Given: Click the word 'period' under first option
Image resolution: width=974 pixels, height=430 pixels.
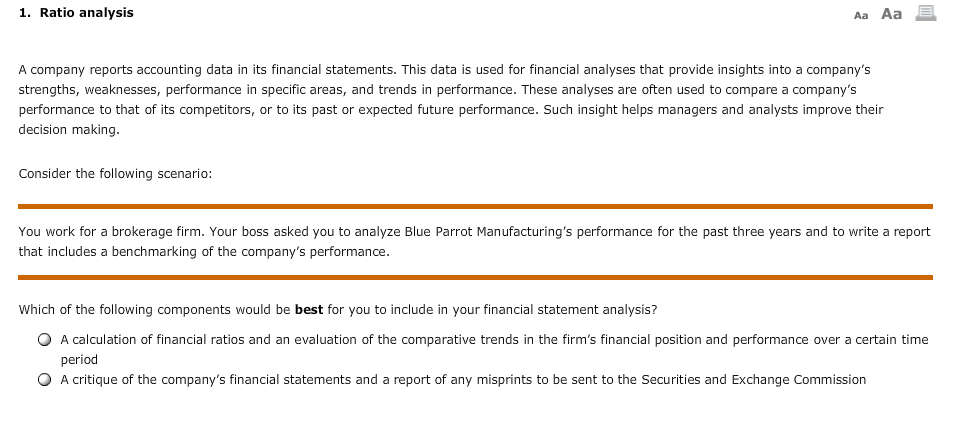Looking at the screenshot, I should pyautogui.click(x=79, y=360).
